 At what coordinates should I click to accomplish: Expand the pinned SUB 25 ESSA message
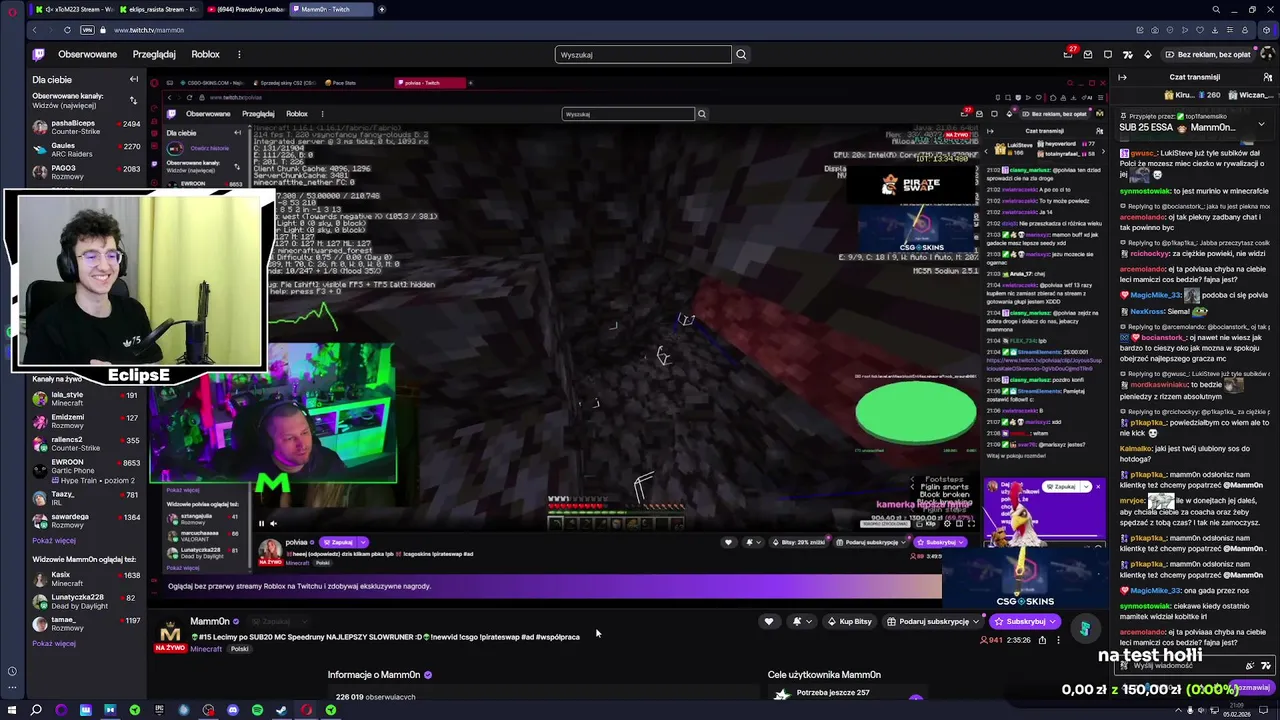click(x=1261, y=123)
